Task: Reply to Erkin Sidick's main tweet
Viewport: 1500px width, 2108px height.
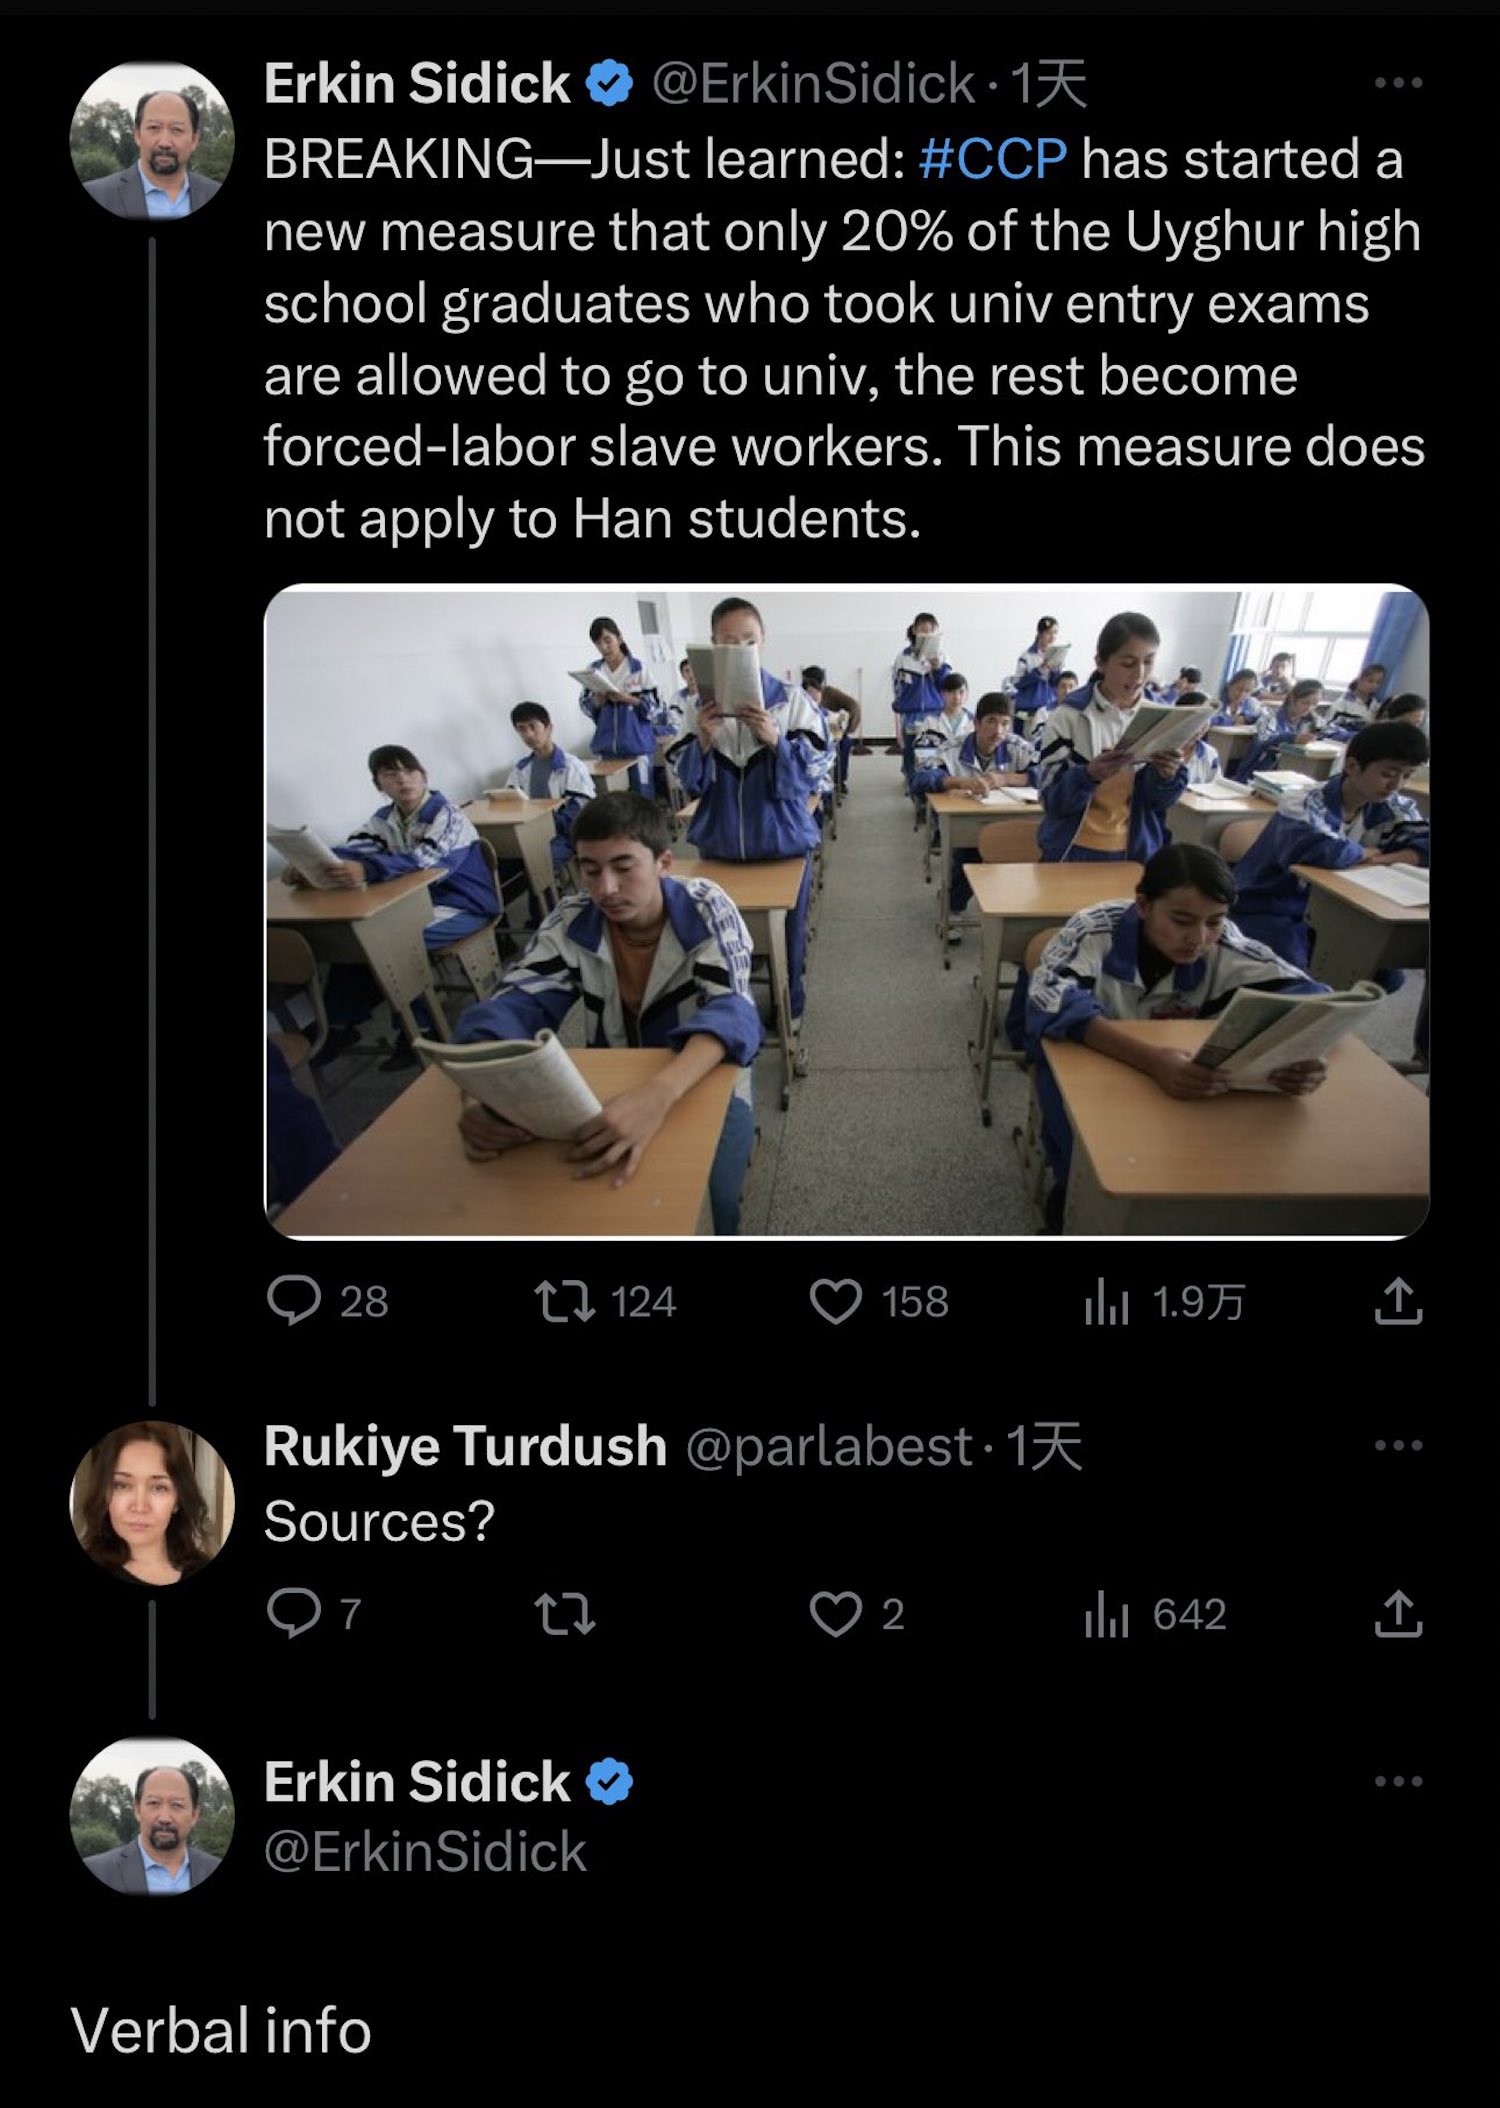Action: click(x=294, y=1302)
